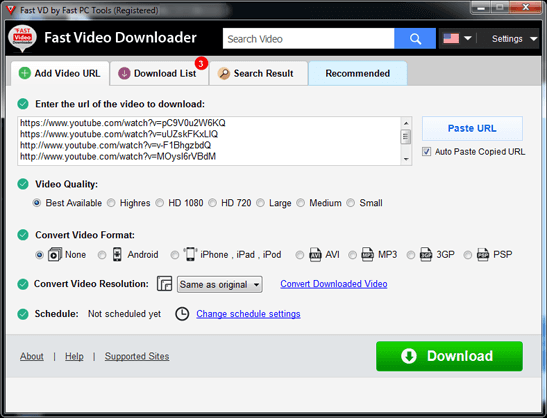Click green check beside Enter the url

[23, 104]
